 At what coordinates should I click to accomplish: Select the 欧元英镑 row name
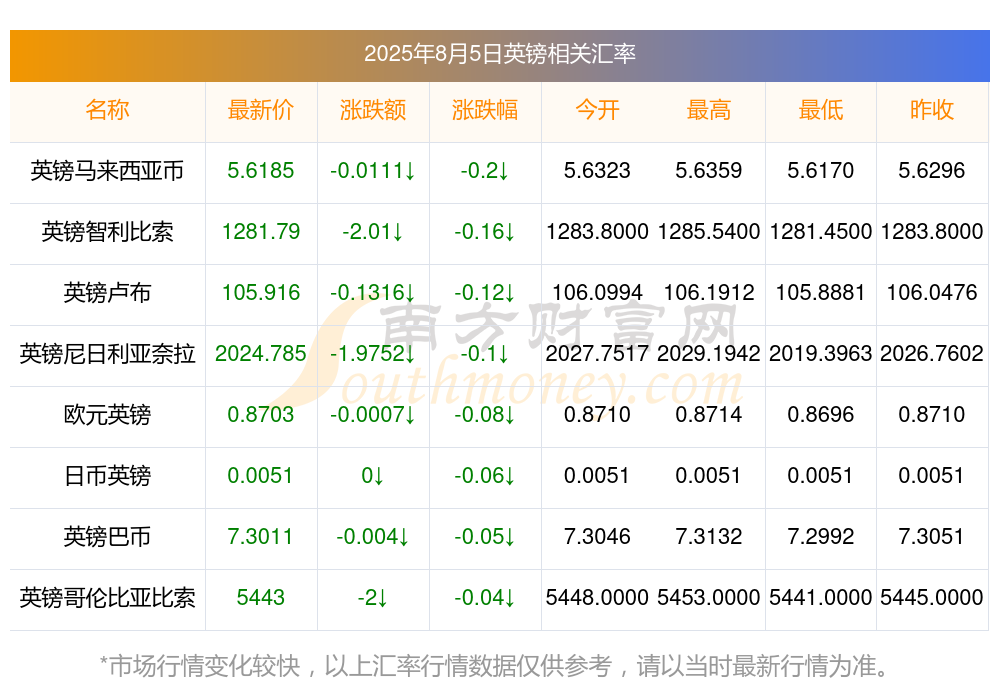pyautogui.click(x=107, y=415)
